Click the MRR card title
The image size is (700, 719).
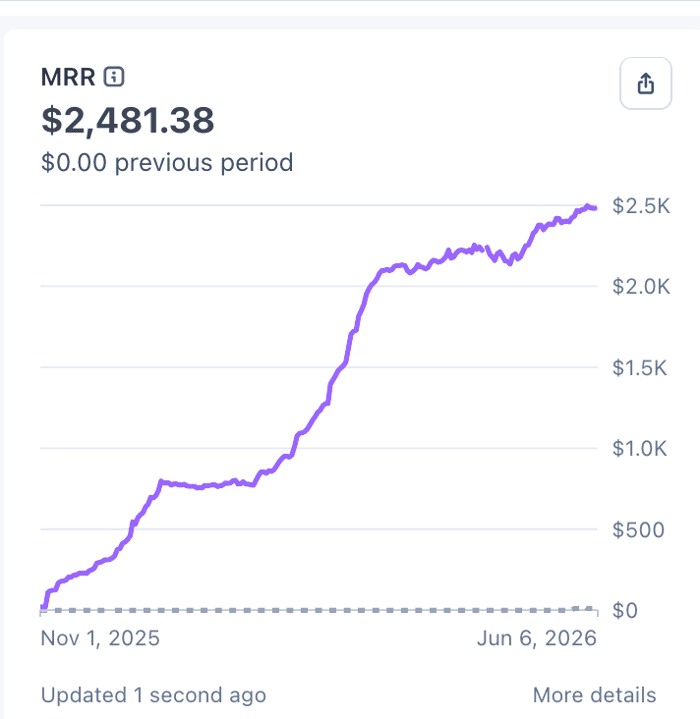[68, 77]
